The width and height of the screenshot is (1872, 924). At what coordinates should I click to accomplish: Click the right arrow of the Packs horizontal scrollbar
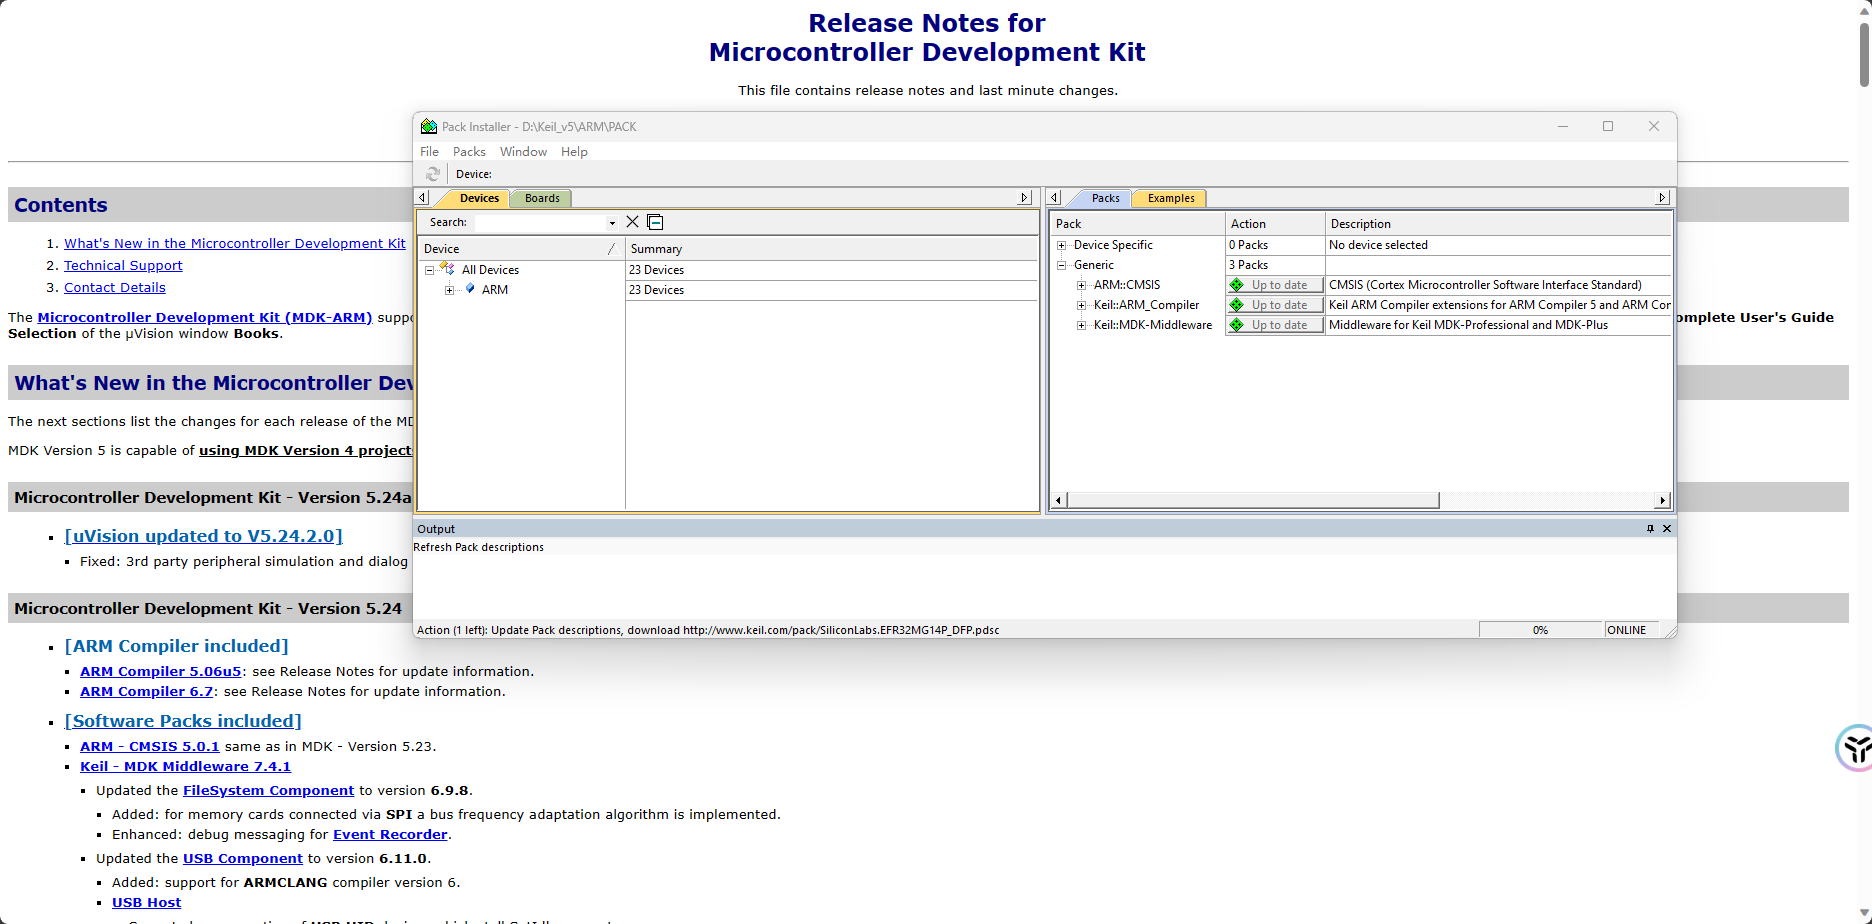tap(1662, 500)
